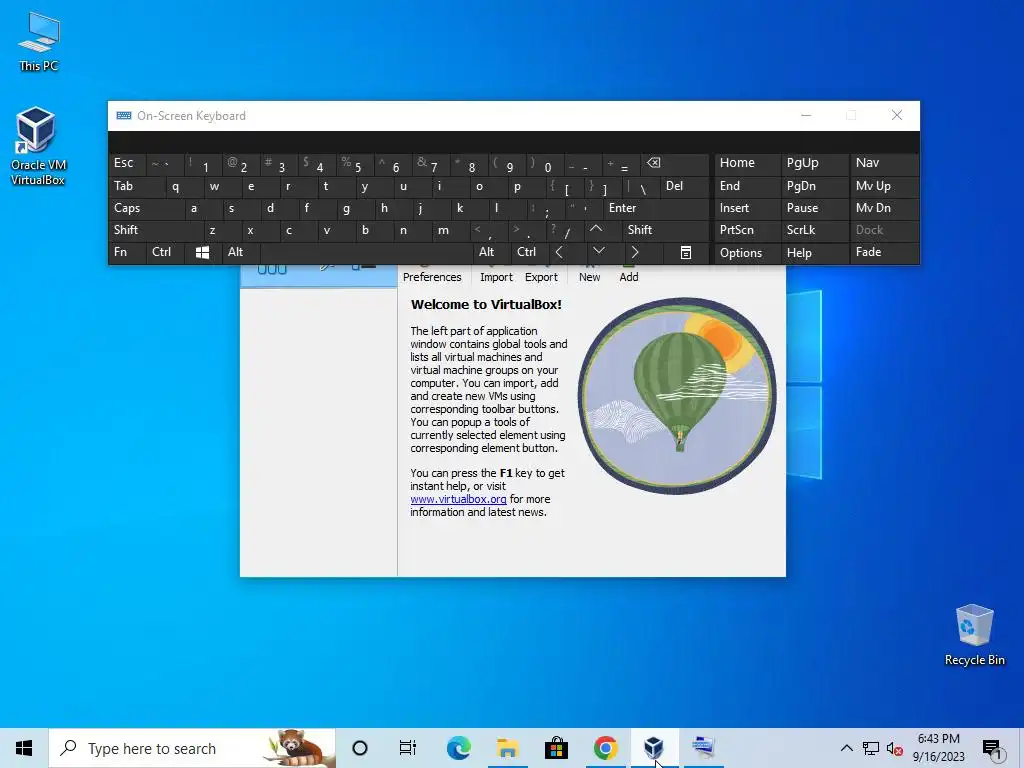Tap the PrtScn key on keyboard
1024x768 pixels.
747,230
